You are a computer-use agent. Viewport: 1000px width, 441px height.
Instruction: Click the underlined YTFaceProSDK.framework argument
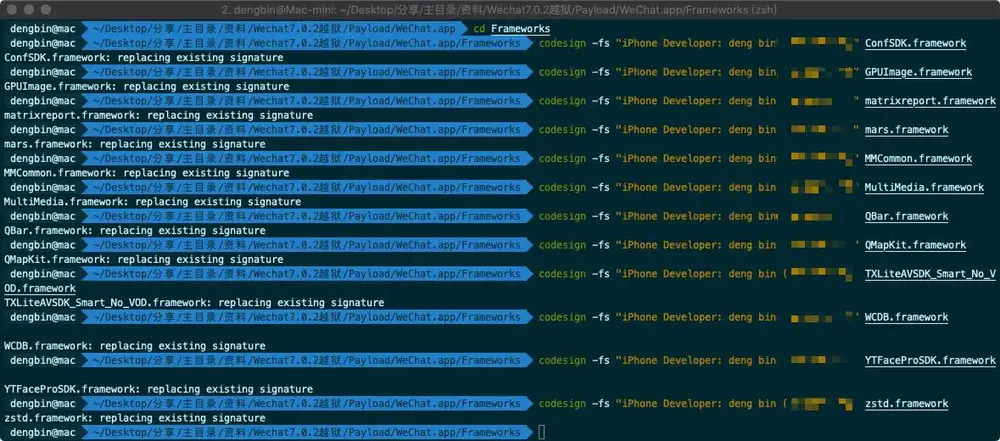pos(930,361)
